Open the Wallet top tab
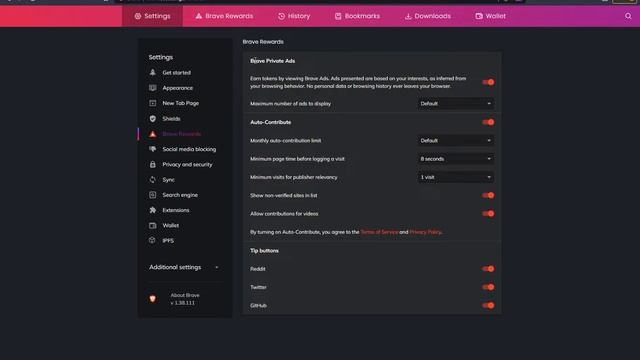 [491, 16]
